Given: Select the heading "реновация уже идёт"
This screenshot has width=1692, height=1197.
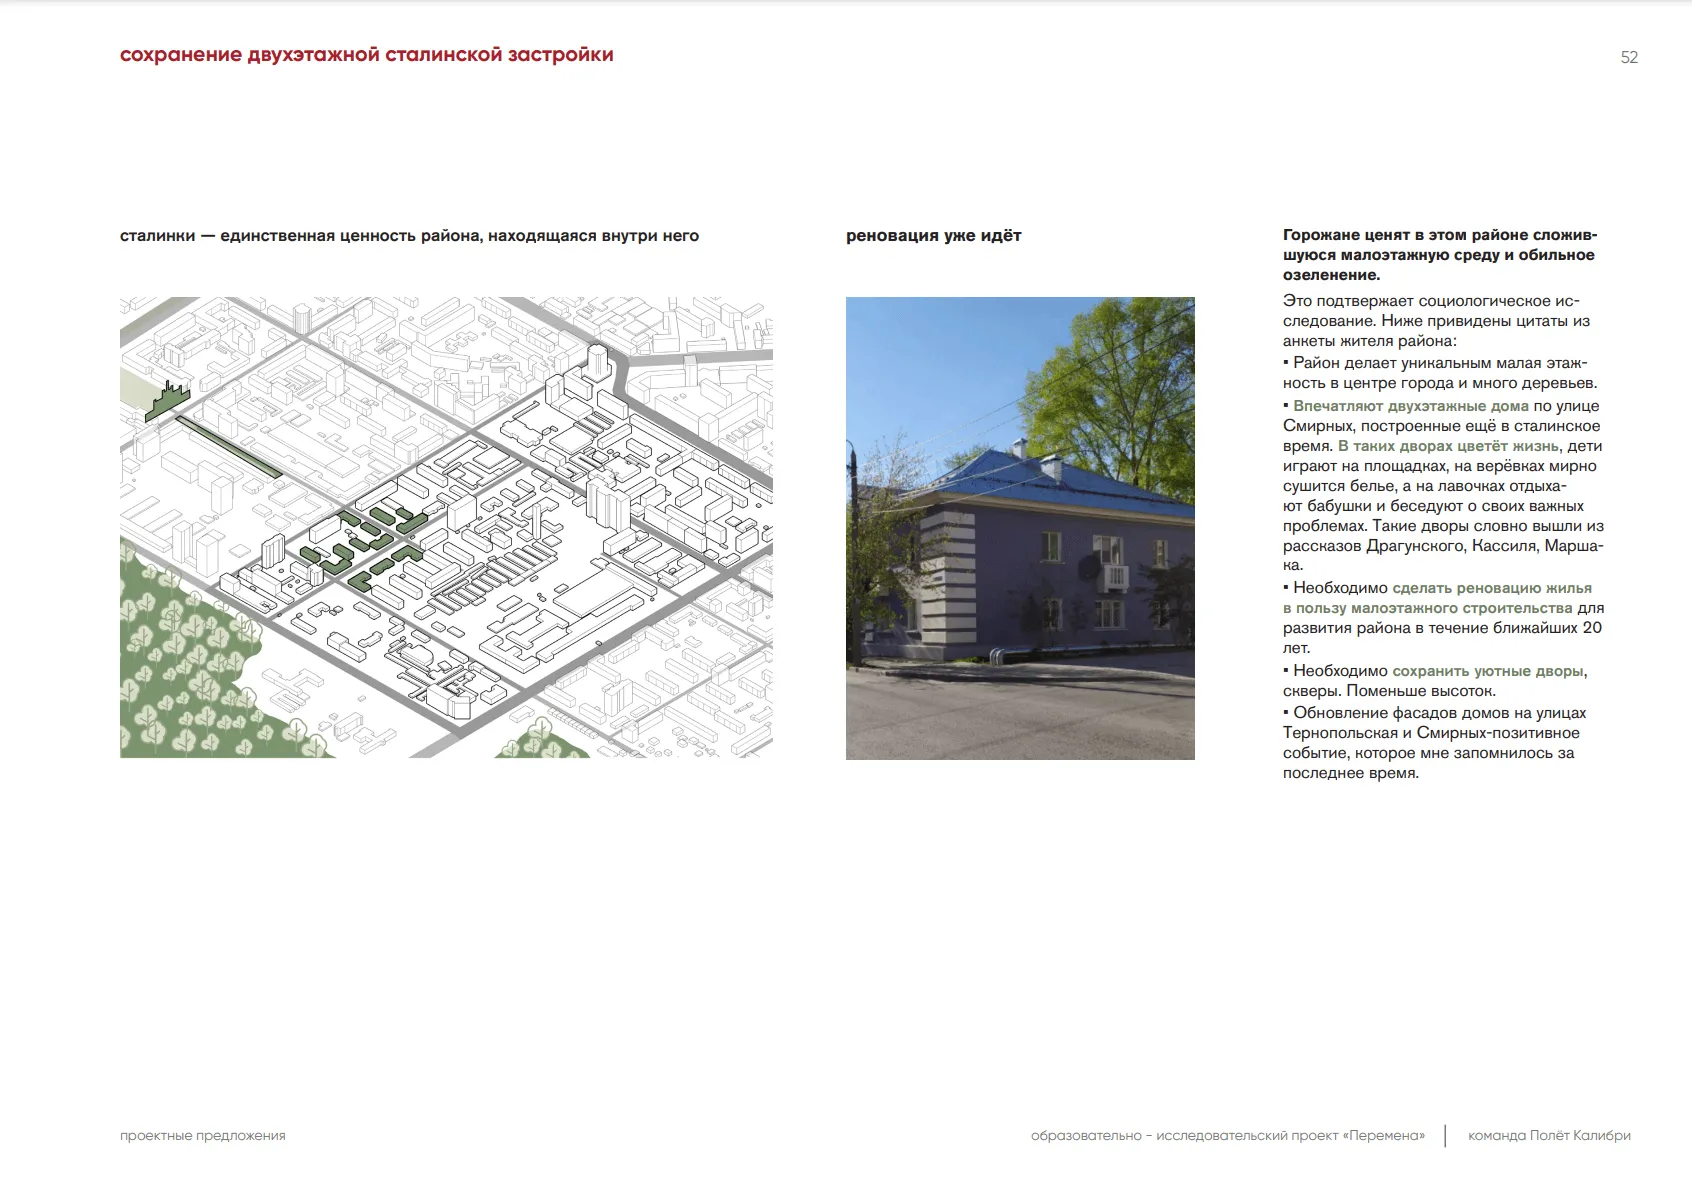Looking at the screenshot, I should click(x=933, y=236).
